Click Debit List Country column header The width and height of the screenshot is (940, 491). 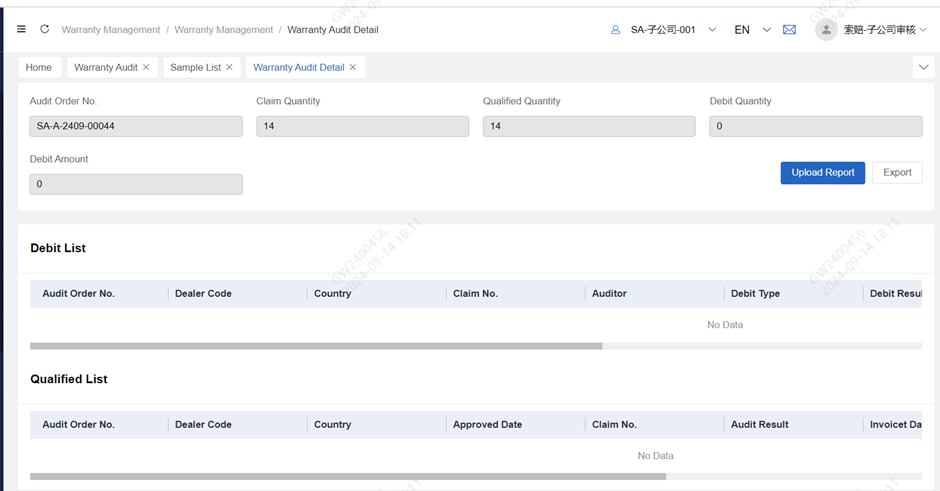click(x=333, y=294)
